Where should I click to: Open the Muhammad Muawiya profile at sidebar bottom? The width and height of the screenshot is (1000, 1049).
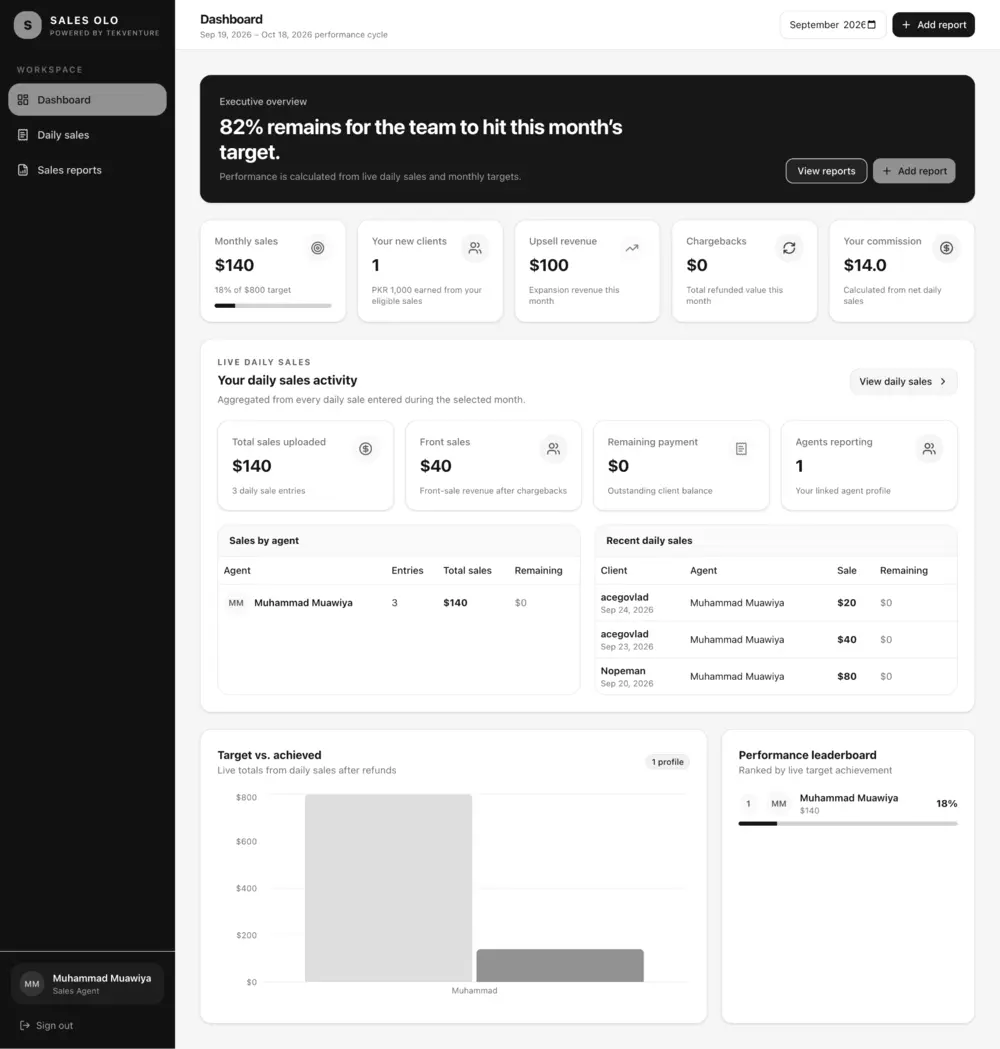click(88, 984)
